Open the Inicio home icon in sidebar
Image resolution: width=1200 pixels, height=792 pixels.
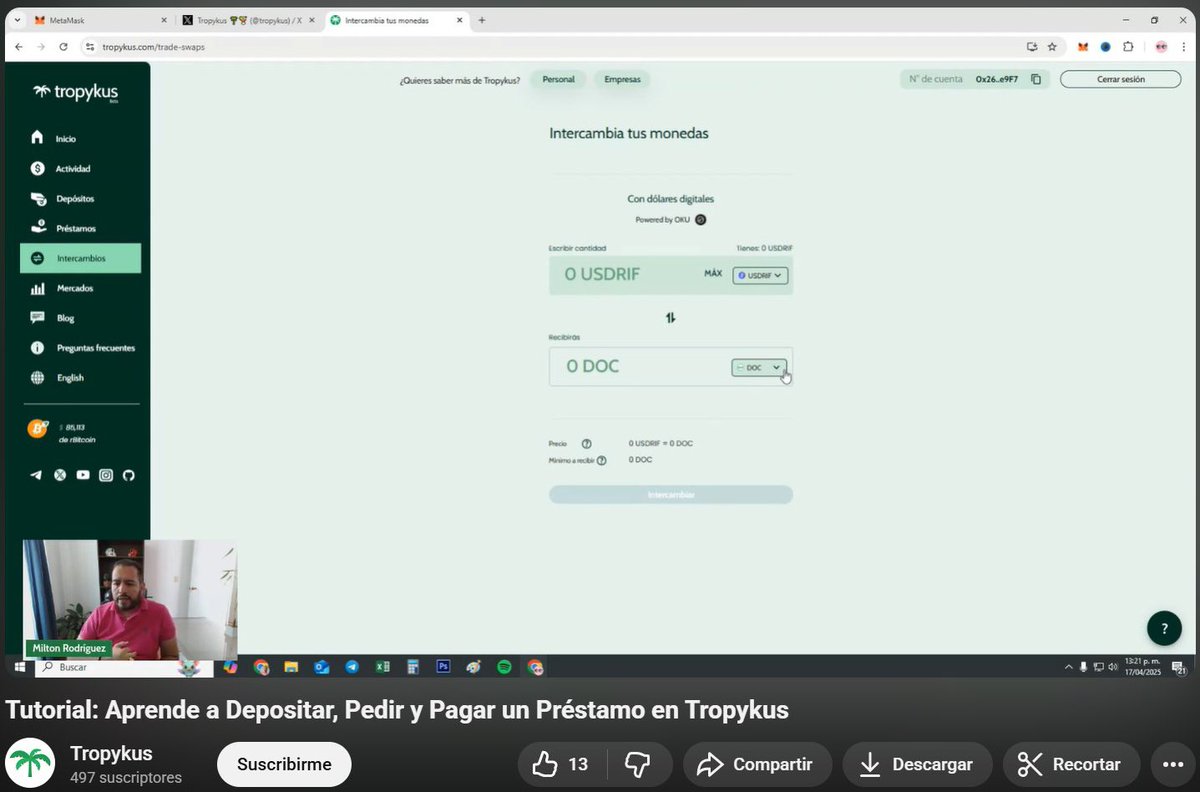(37, 138)
